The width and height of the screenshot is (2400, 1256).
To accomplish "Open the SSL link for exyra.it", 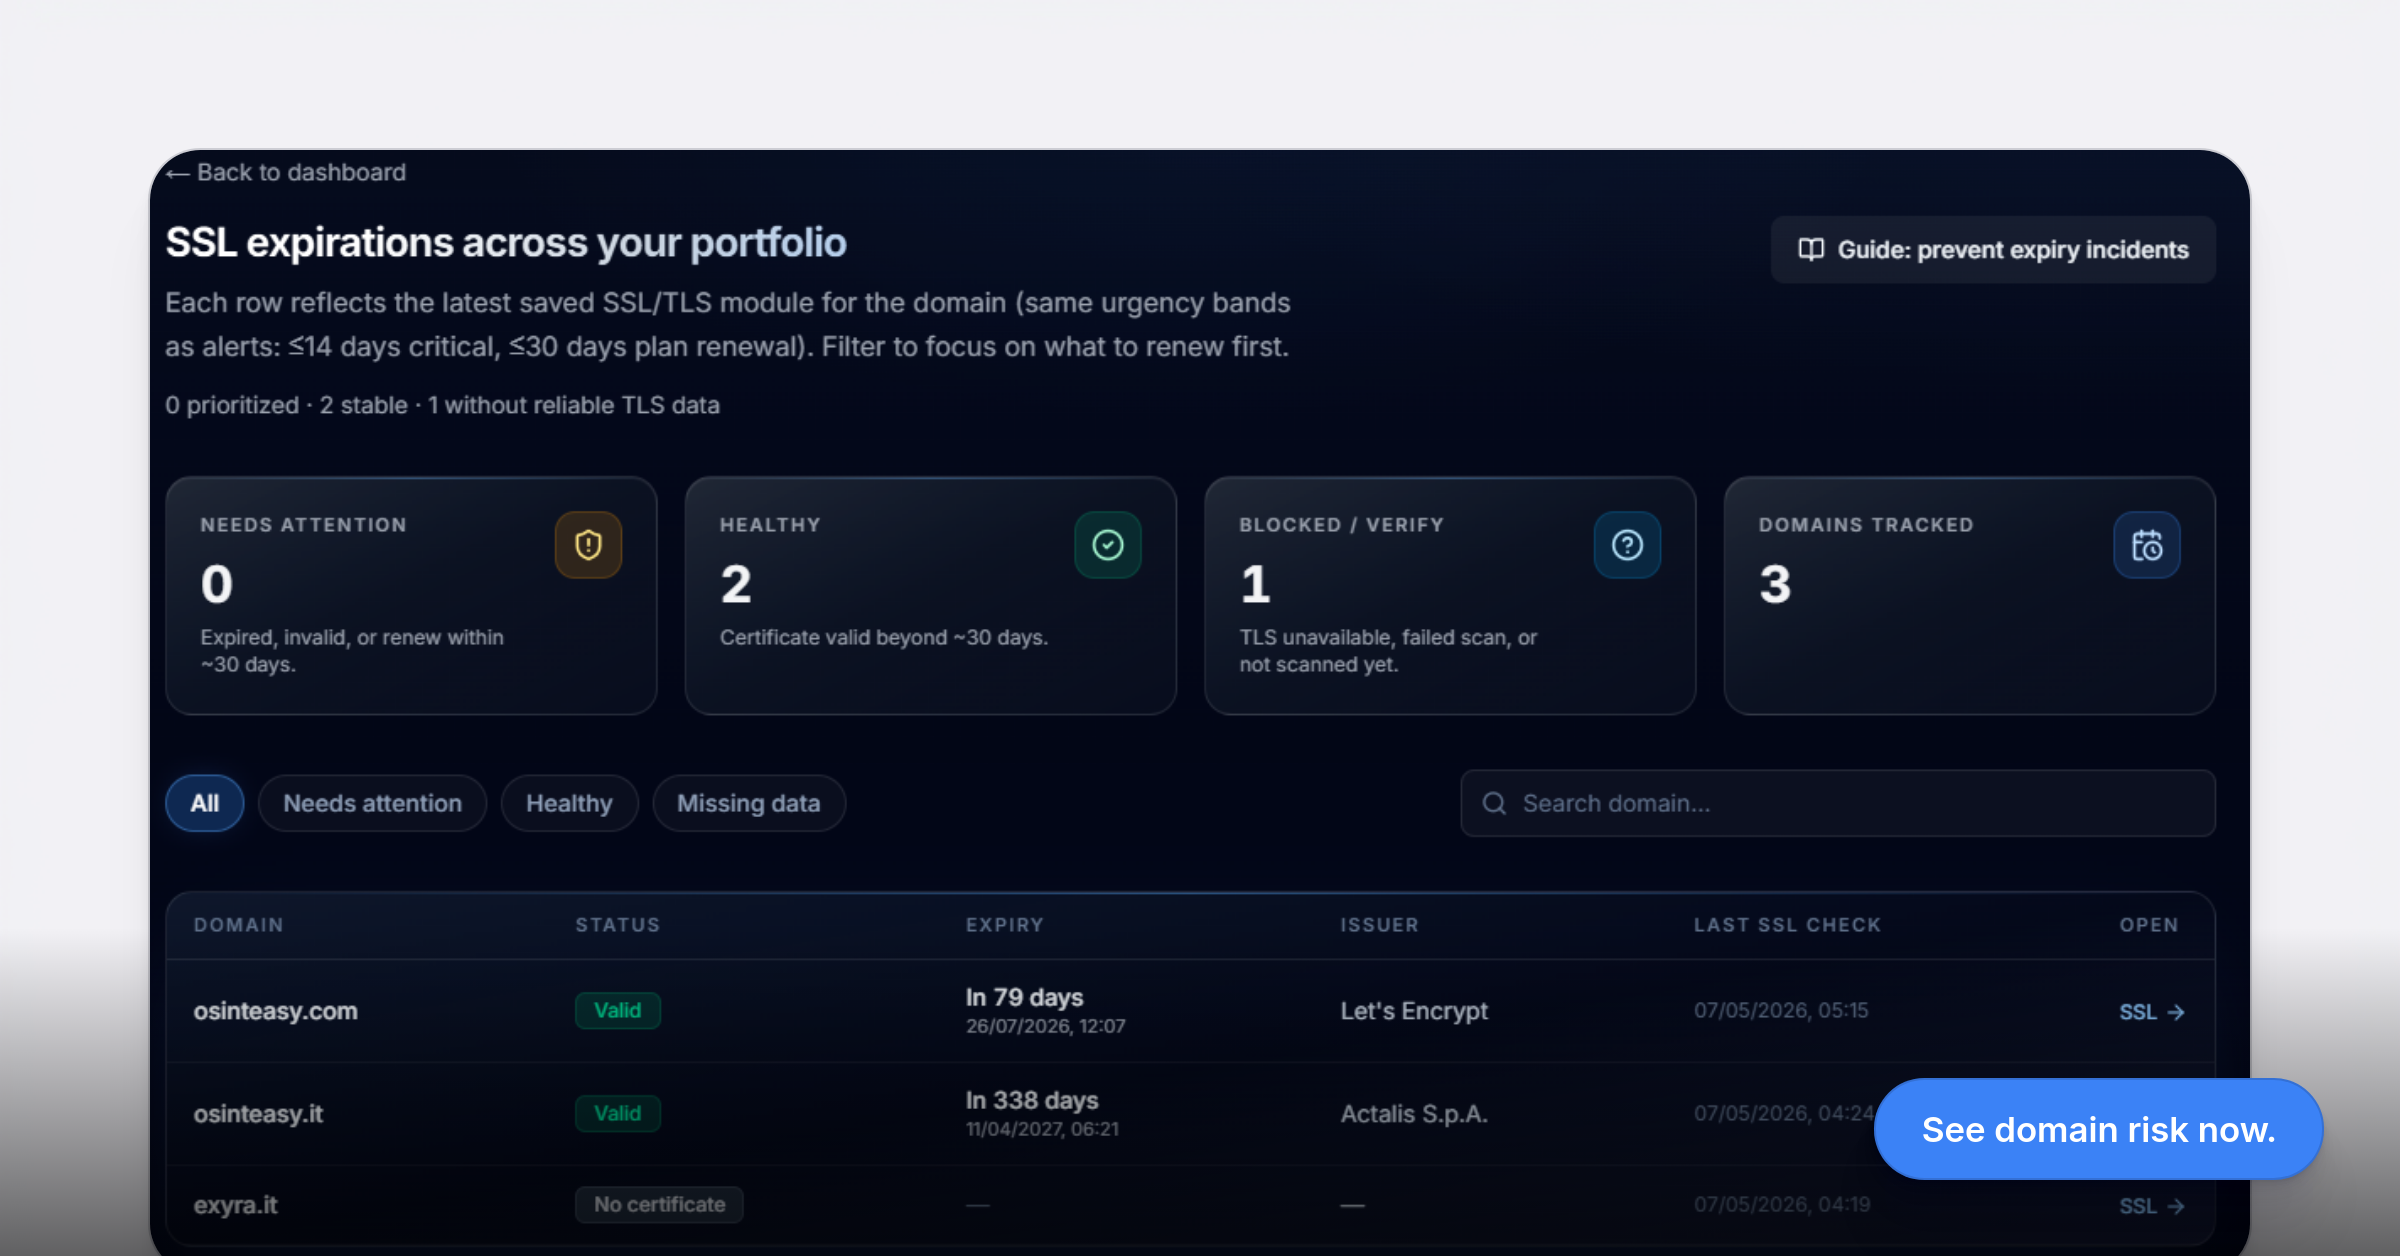I will (2151, 1206).
